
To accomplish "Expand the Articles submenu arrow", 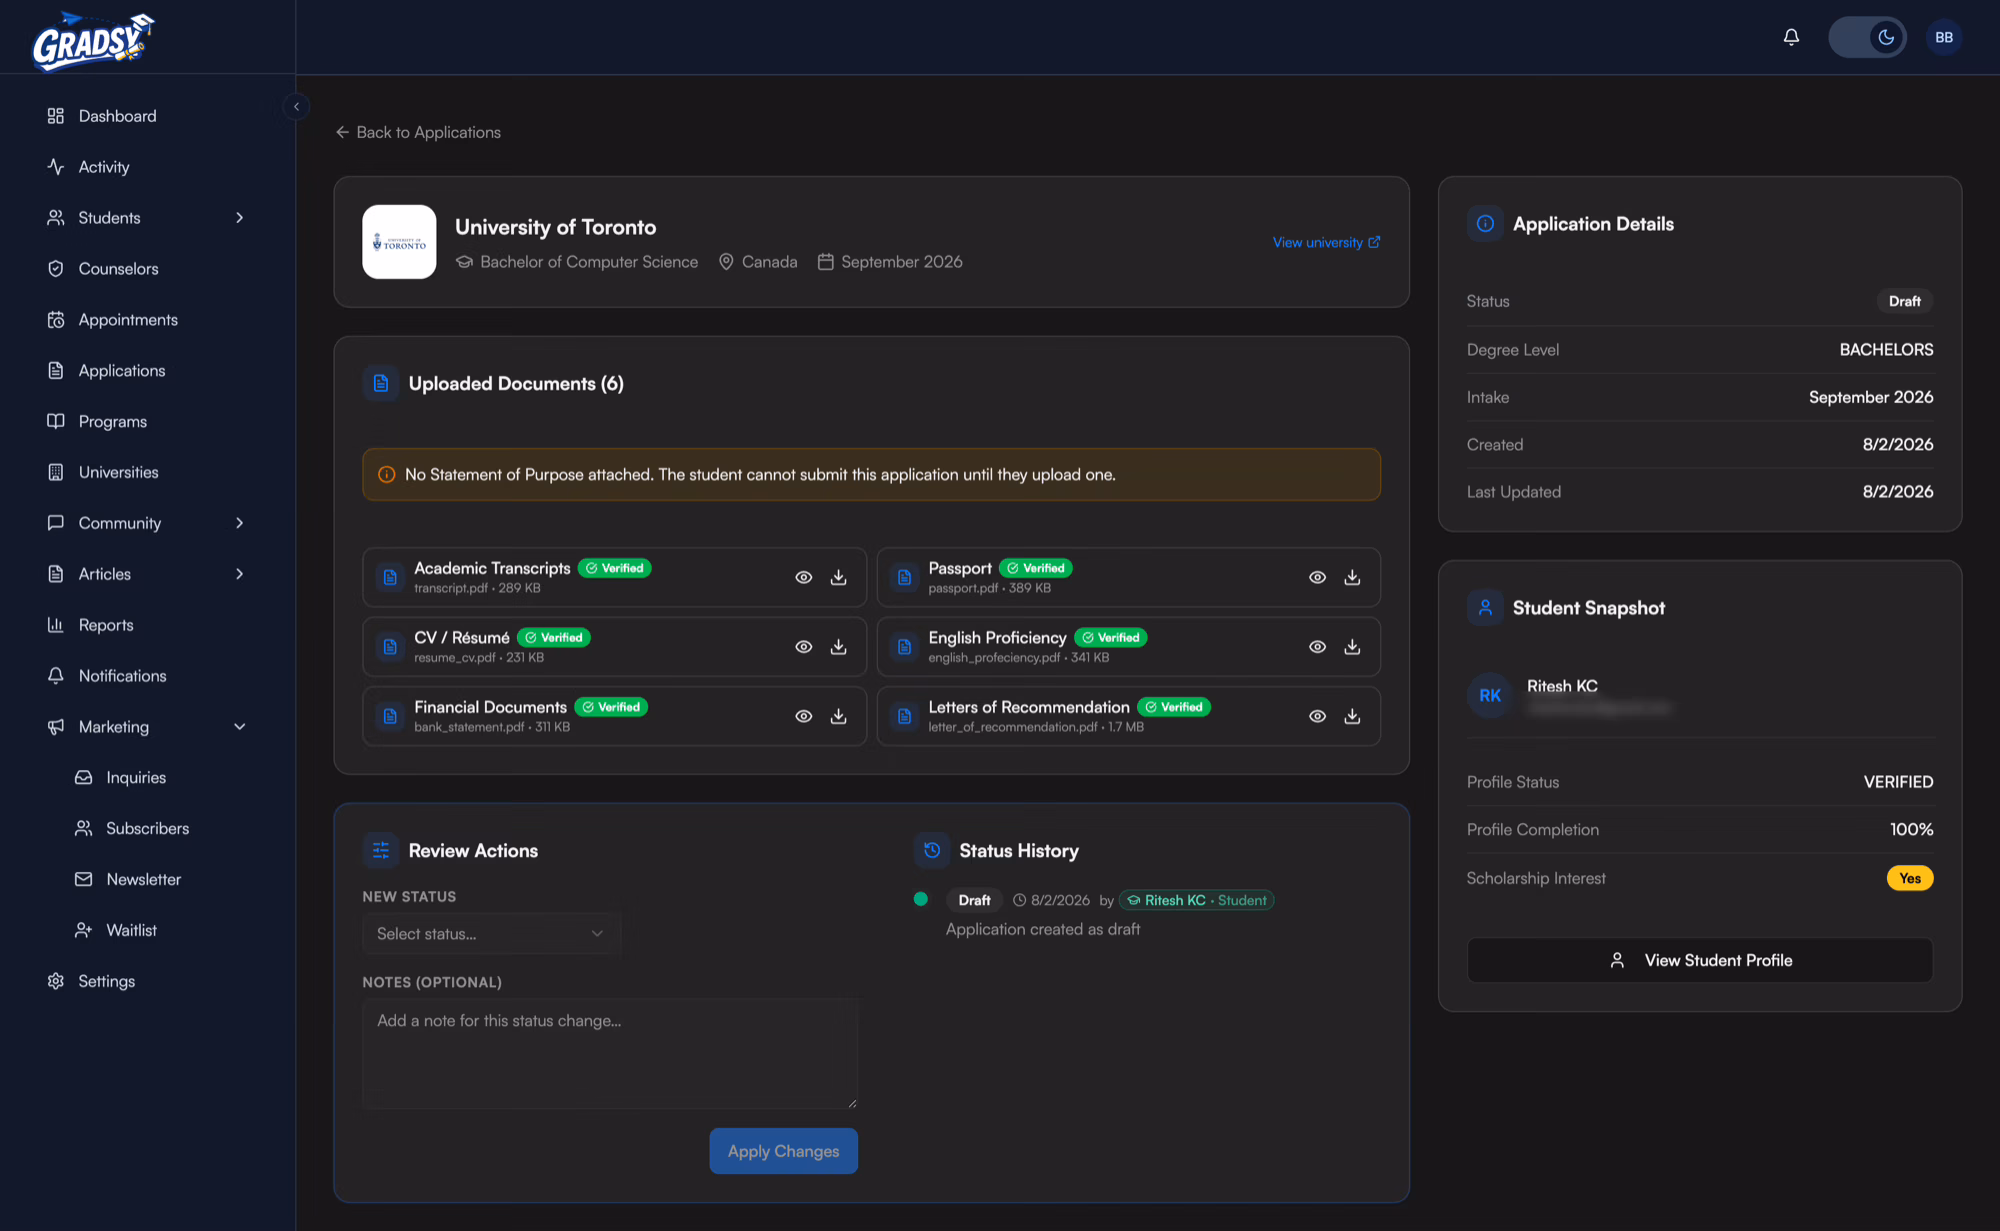I will coord(239,574).
